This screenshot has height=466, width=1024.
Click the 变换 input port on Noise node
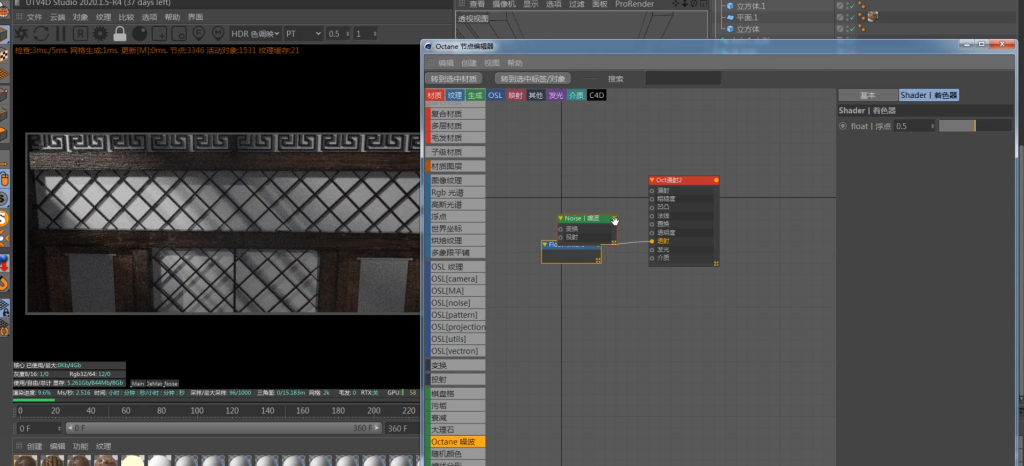point(560,229)
